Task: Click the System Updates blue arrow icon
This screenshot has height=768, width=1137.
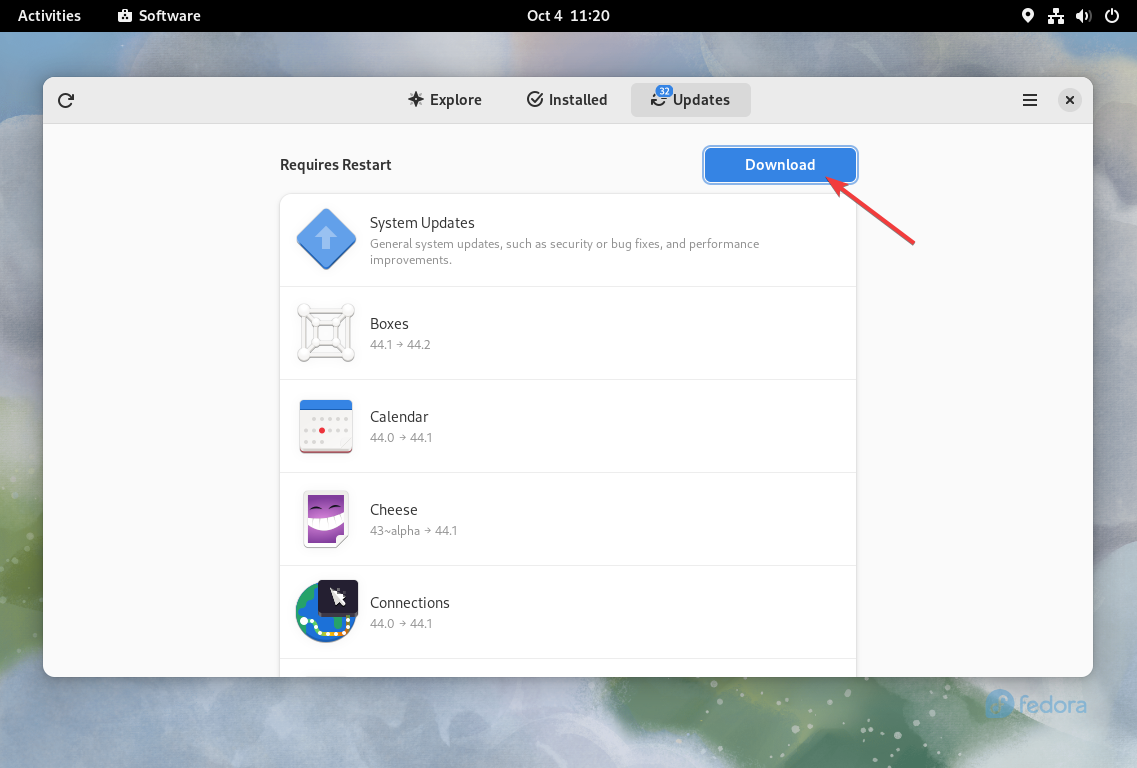Action: (x=326, y=239)
